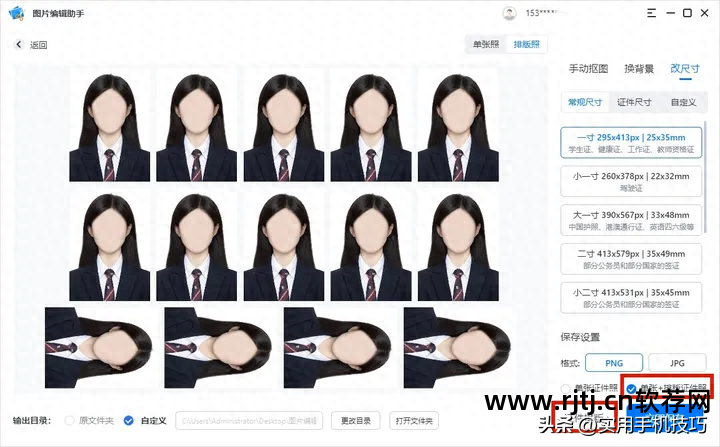The image size is (720, 447).
Task: Switch to the 单张照 tab
Action: [x=486, y=45]
